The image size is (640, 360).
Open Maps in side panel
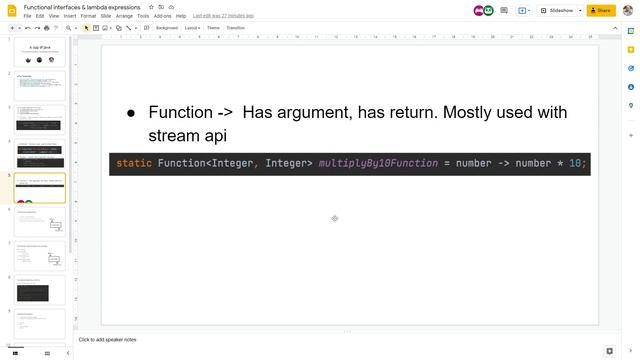pyautogui.click(x=631, y=105)
